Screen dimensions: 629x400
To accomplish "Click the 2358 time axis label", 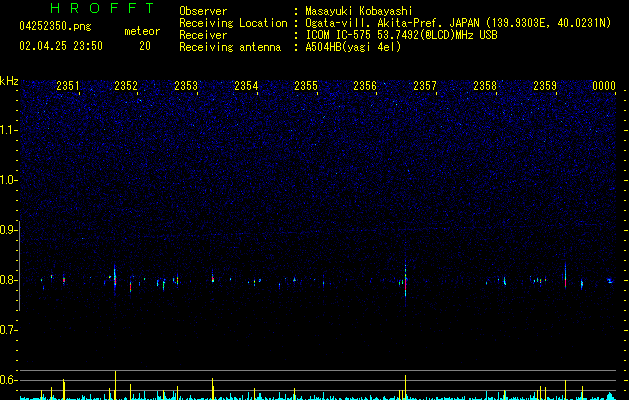I will coord(485,85).
